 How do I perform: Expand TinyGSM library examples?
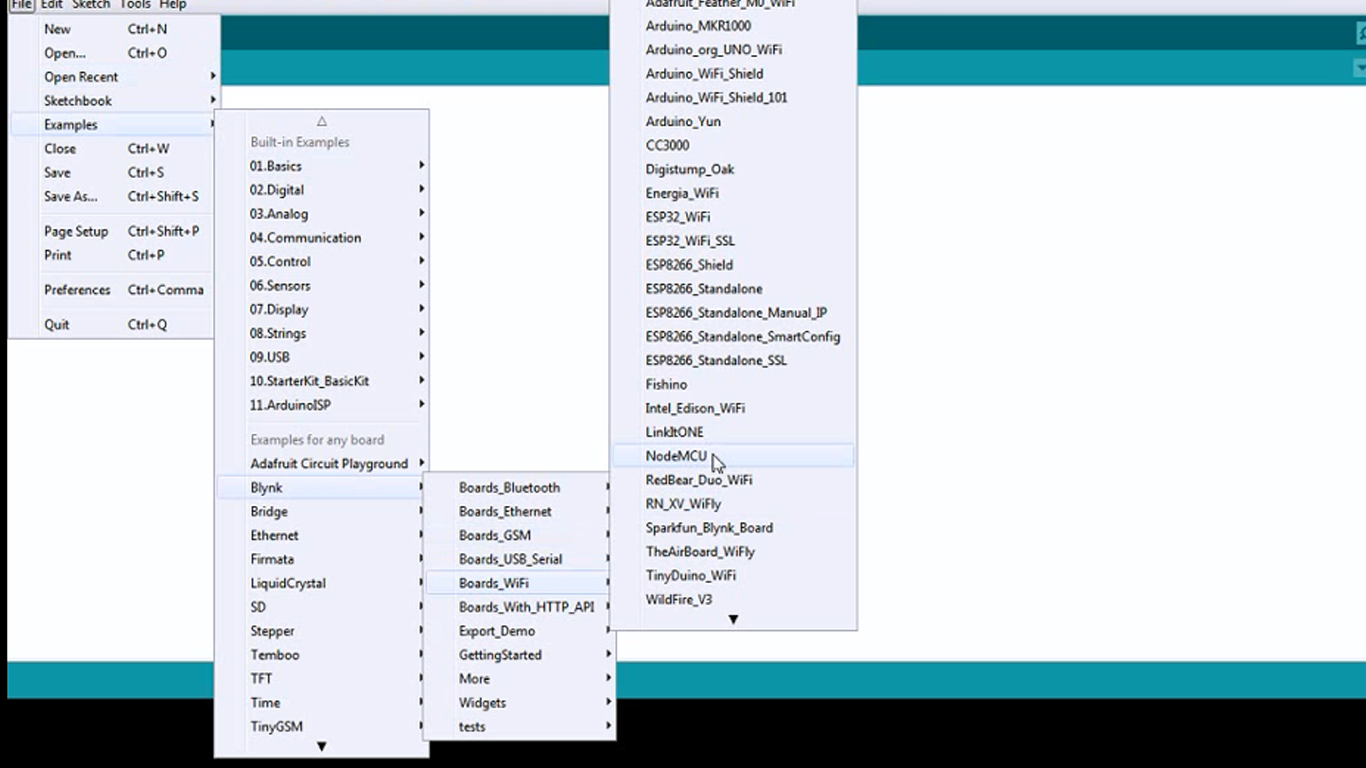point(322,727)
